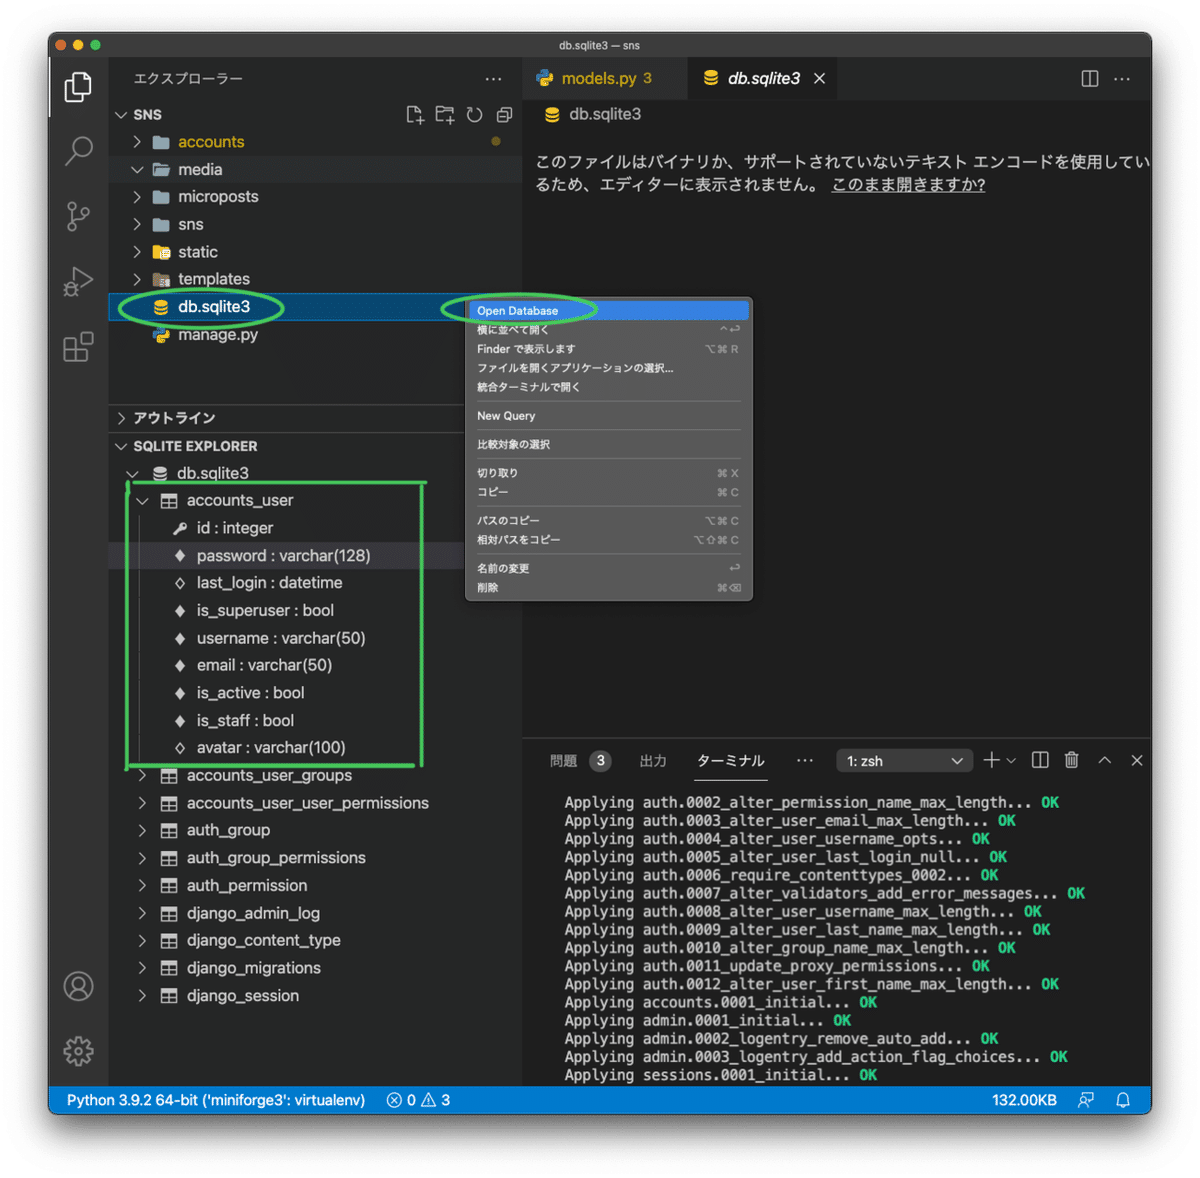Split the editor to the right
The height and width of the screenshot is (1178, 1200).
coord(1090,79)
